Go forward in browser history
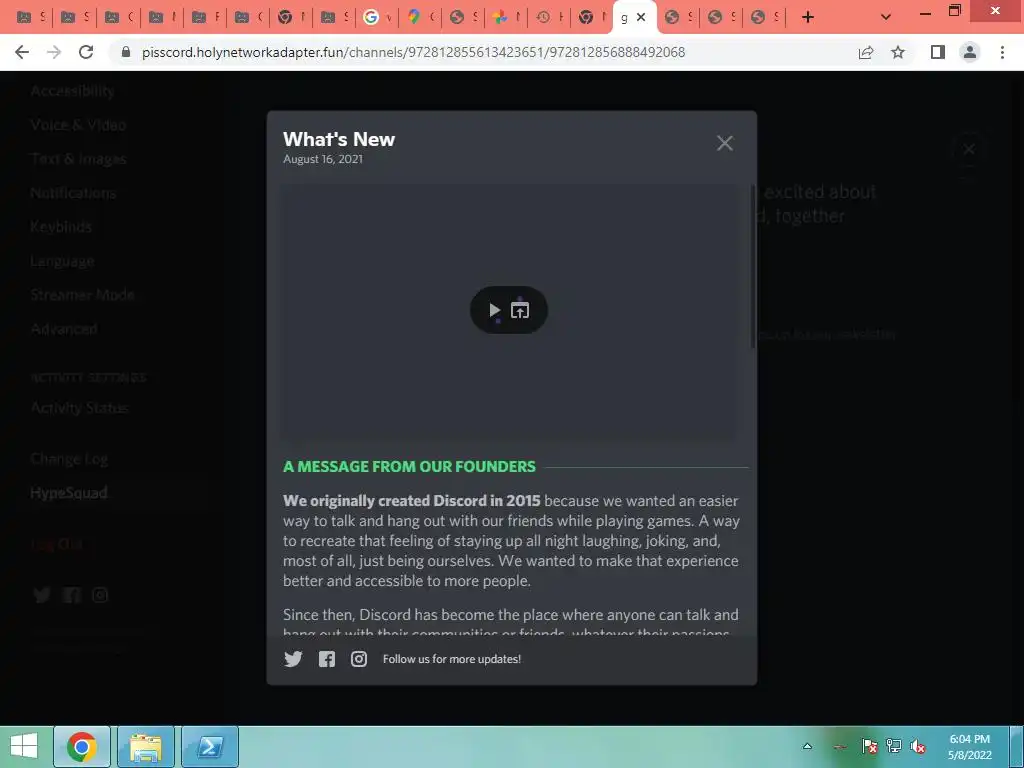 pyautogui.click(x=54, y=52)
